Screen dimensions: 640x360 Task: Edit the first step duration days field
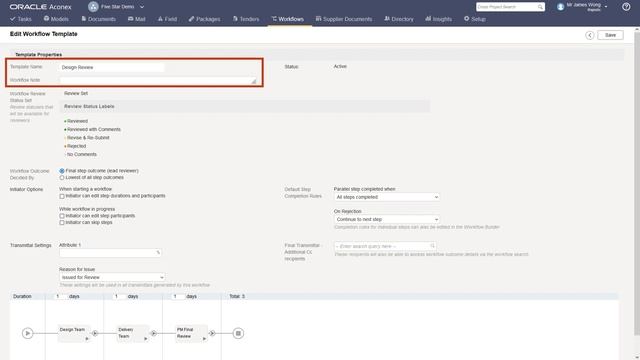pos(60,296)
